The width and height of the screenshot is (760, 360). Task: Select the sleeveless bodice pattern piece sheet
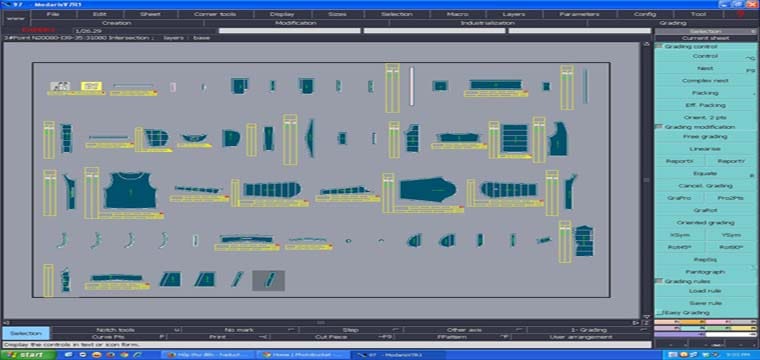tap(131, 190)
